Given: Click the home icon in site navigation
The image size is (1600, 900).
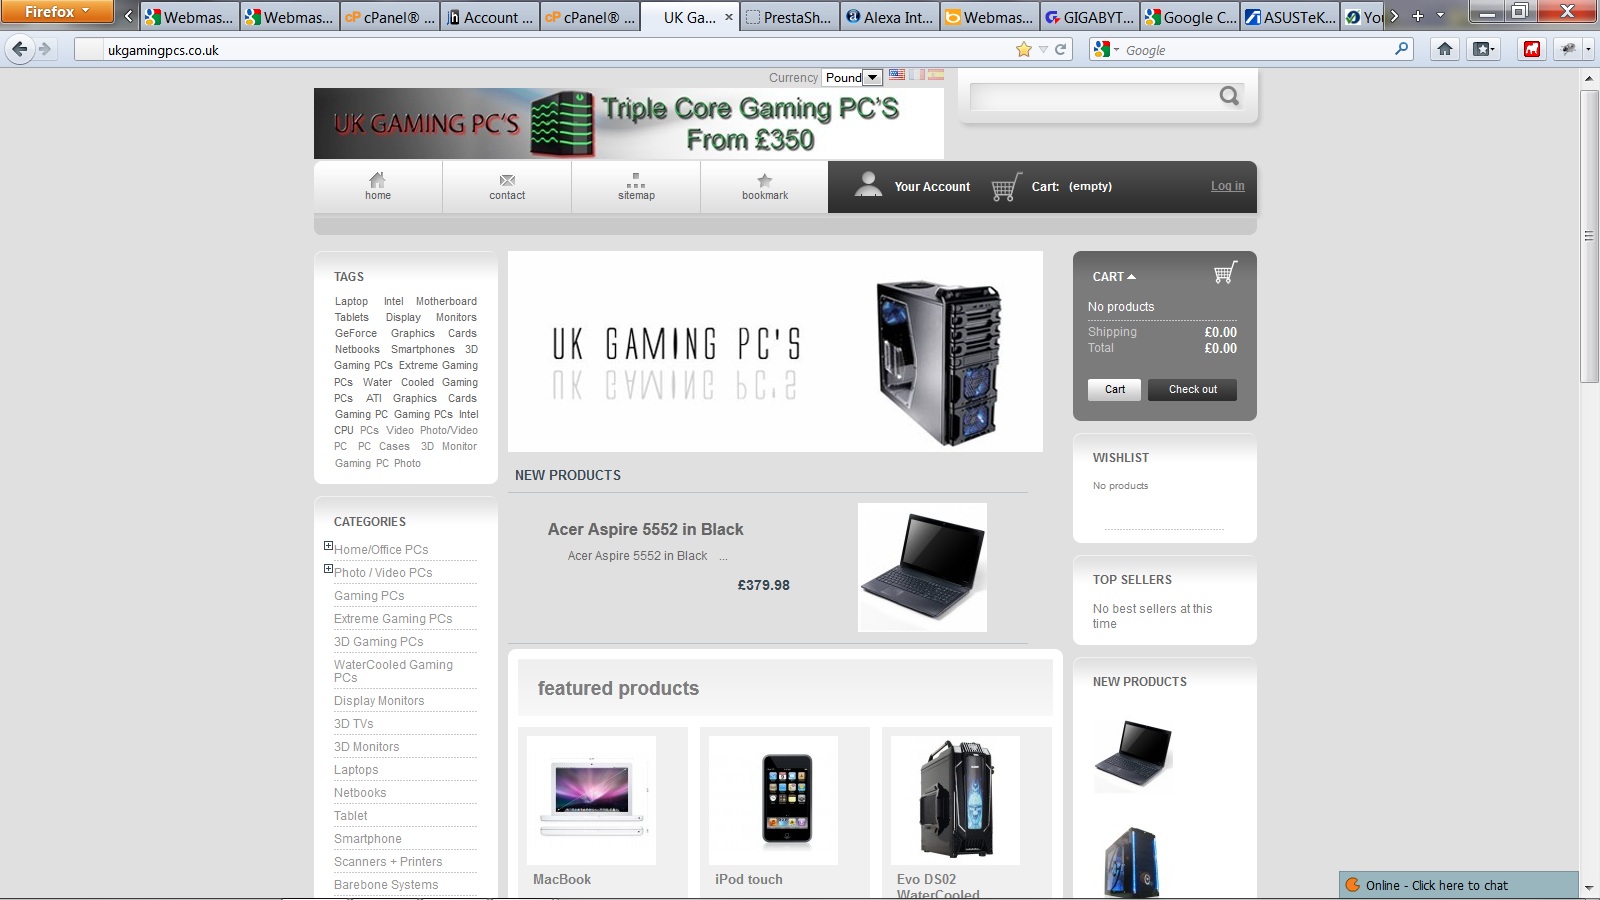Looking at the screenshot, I should [377, 180].
